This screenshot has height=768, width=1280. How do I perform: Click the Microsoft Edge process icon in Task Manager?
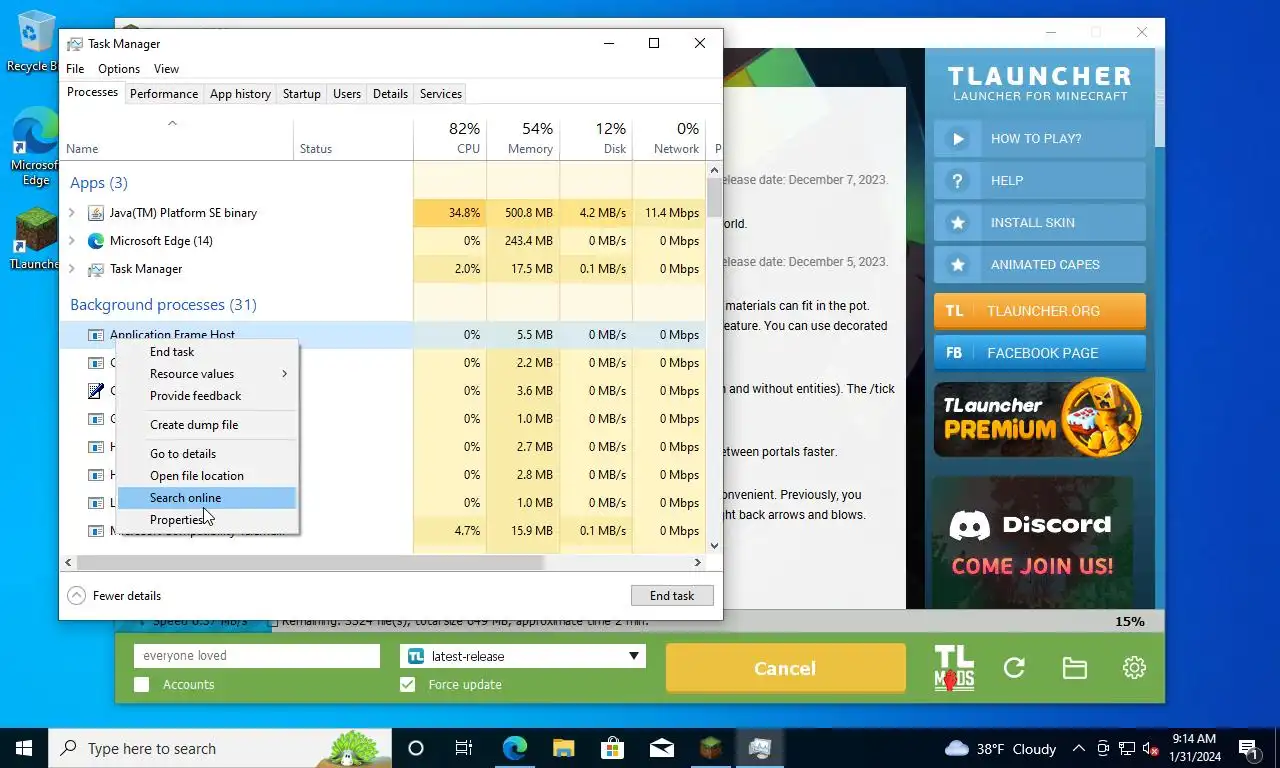96,241
